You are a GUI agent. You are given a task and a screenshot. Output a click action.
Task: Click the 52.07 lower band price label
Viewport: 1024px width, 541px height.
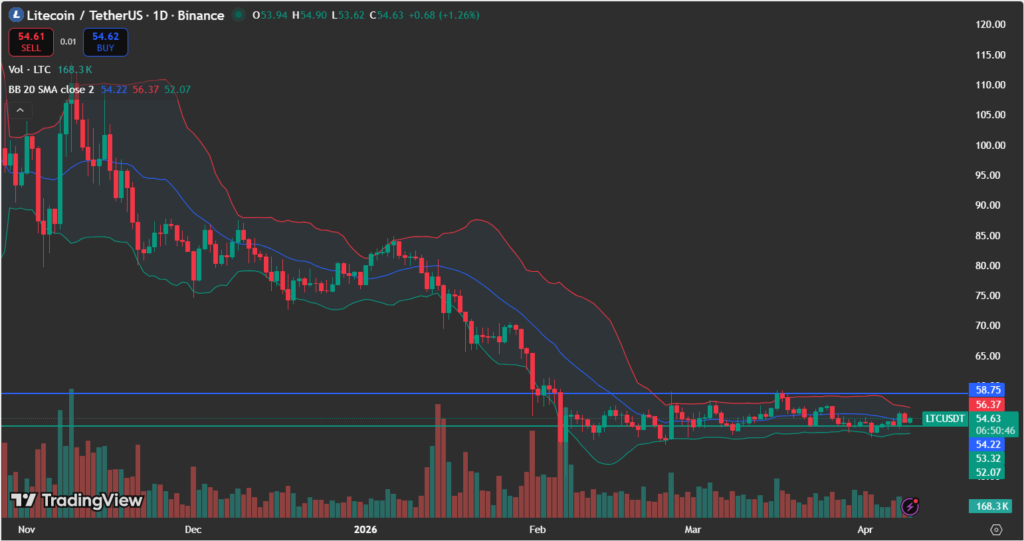click(x=987, y=472)
